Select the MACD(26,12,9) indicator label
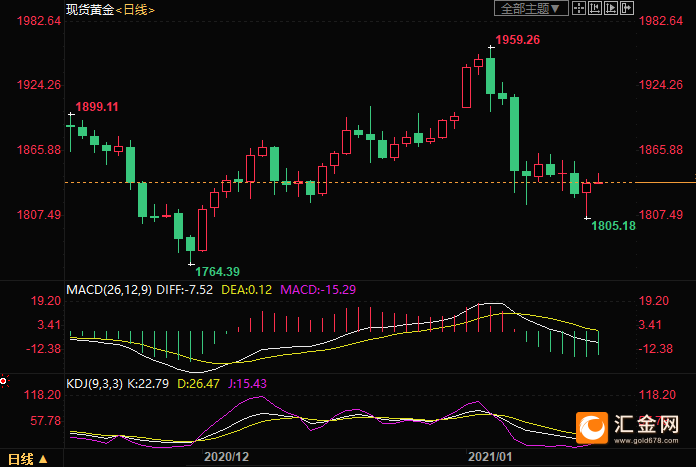 click(109, 290)
